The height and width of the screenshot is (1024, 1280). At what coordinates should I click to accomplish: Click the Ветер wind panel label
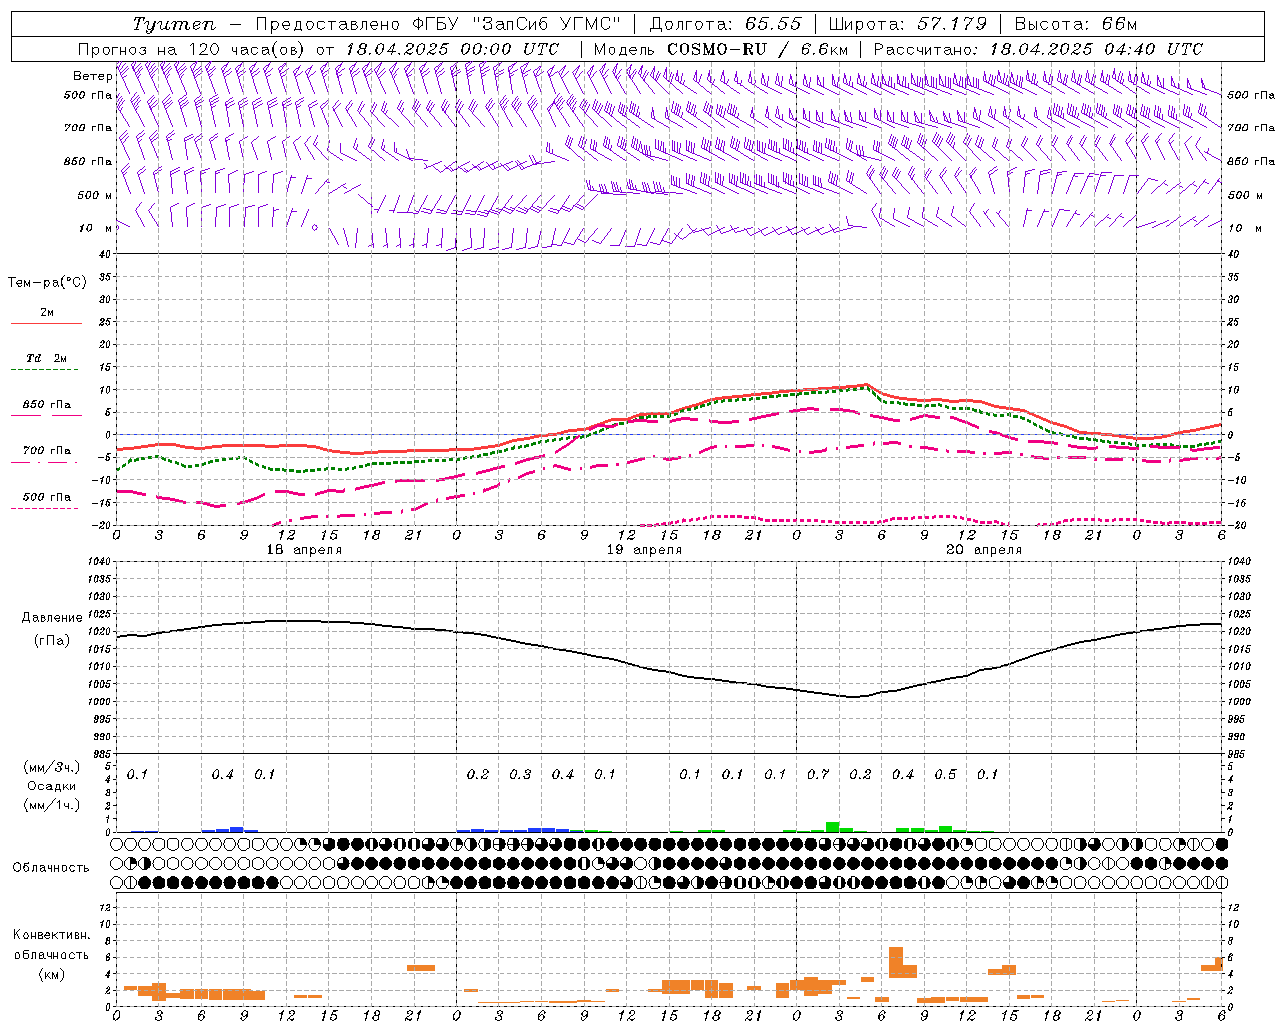coord(92,76)
